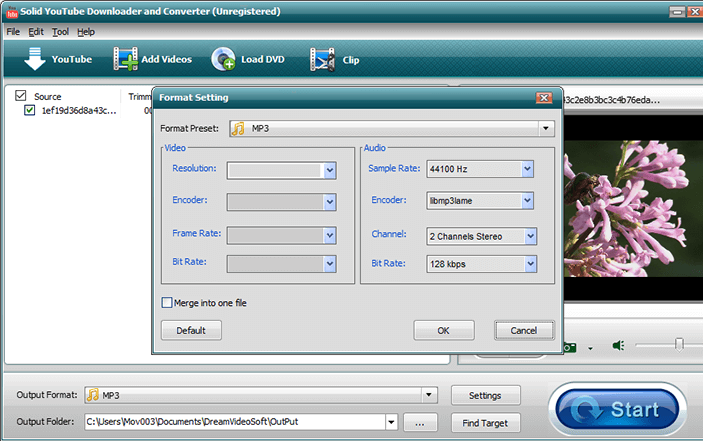Click the Default button

tap(191, 330)
